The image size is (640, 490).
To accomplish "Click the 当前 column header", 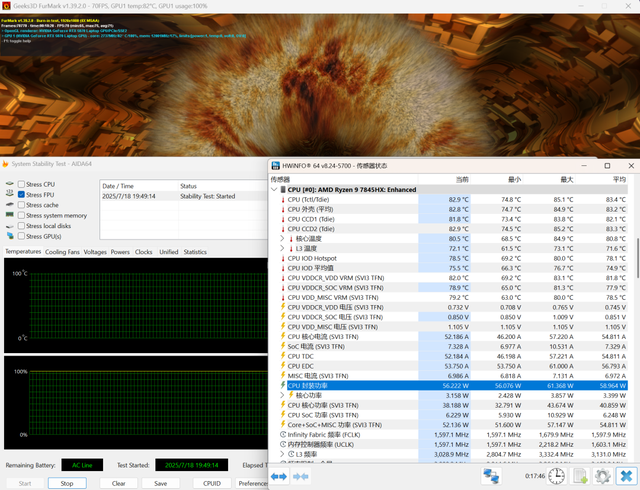I will (x=444, y=179).
